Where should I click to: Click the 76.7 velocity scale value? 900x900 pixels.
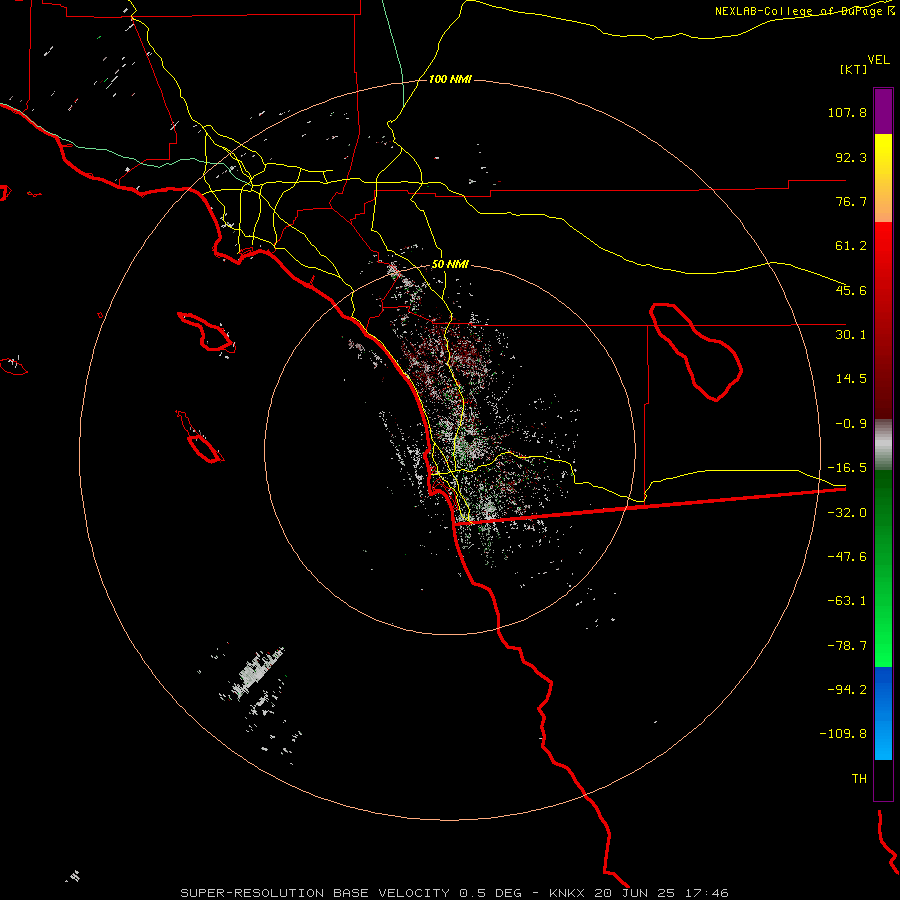click(851, 201)
